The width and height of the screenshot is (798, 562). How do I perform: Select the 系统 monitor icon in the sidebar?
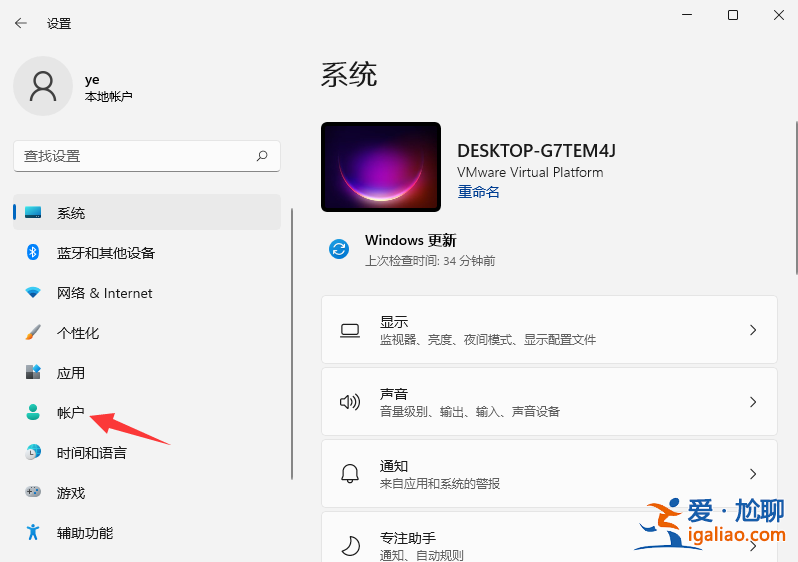pyautogui.click(x=33, y=213)
